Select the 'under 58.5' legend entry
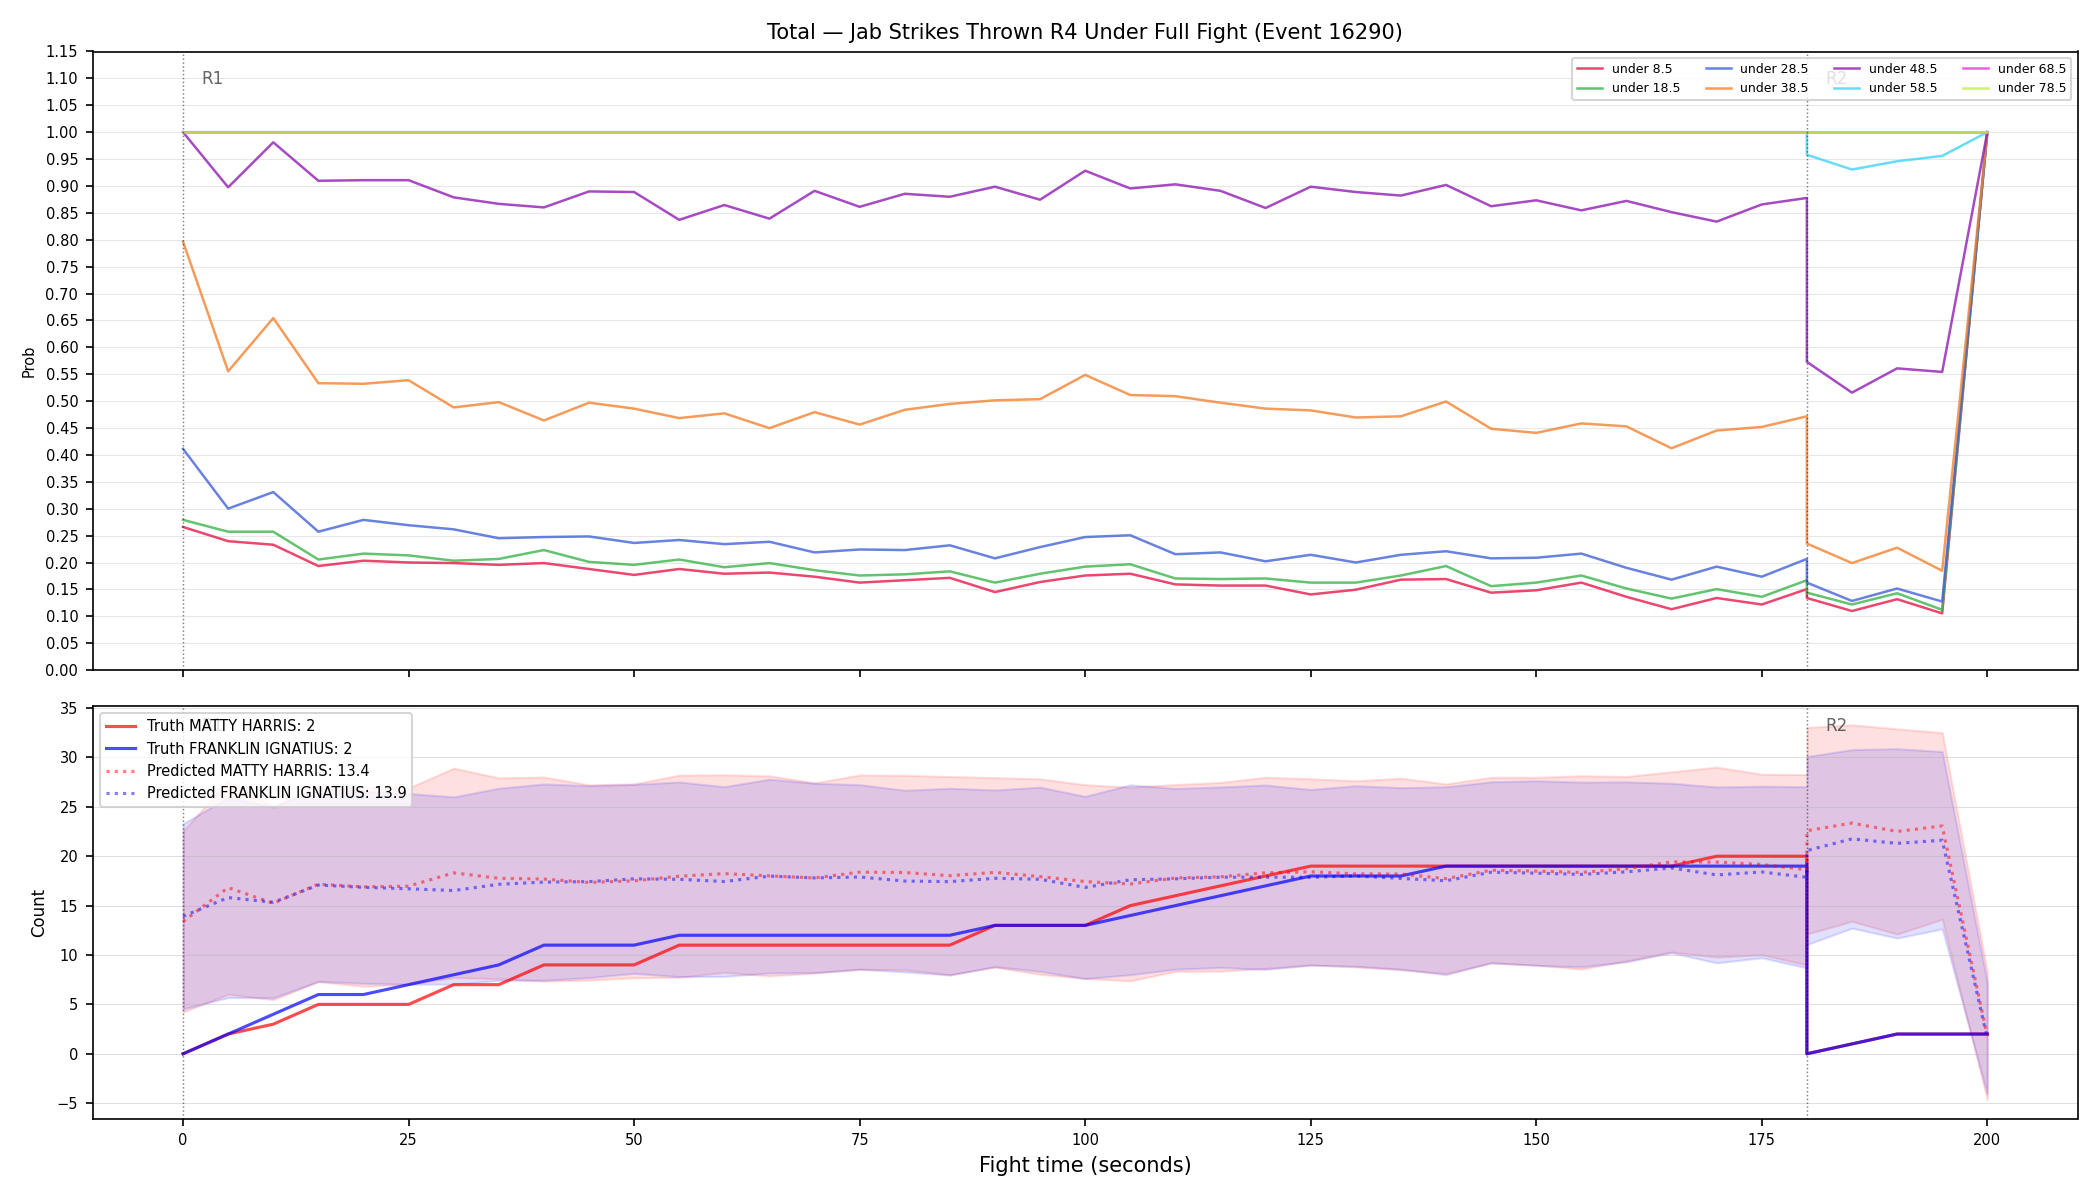2100x1200 pixels. pyautogui.click(x=1885, y=88)
